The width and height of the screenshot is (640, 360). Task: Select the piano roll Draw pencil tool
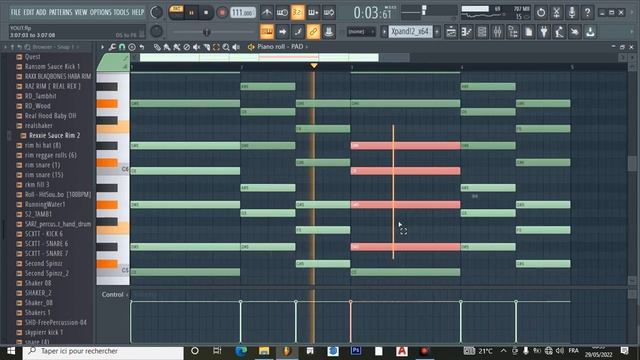tap(157, 47)
